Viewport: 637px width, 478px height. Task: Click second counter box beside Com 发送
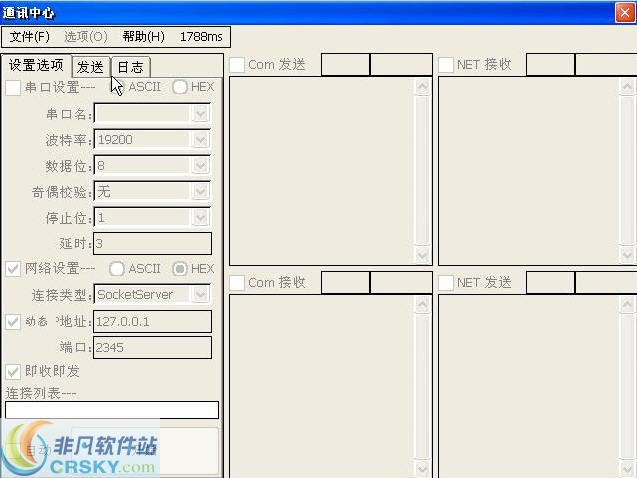coord(401,65)
